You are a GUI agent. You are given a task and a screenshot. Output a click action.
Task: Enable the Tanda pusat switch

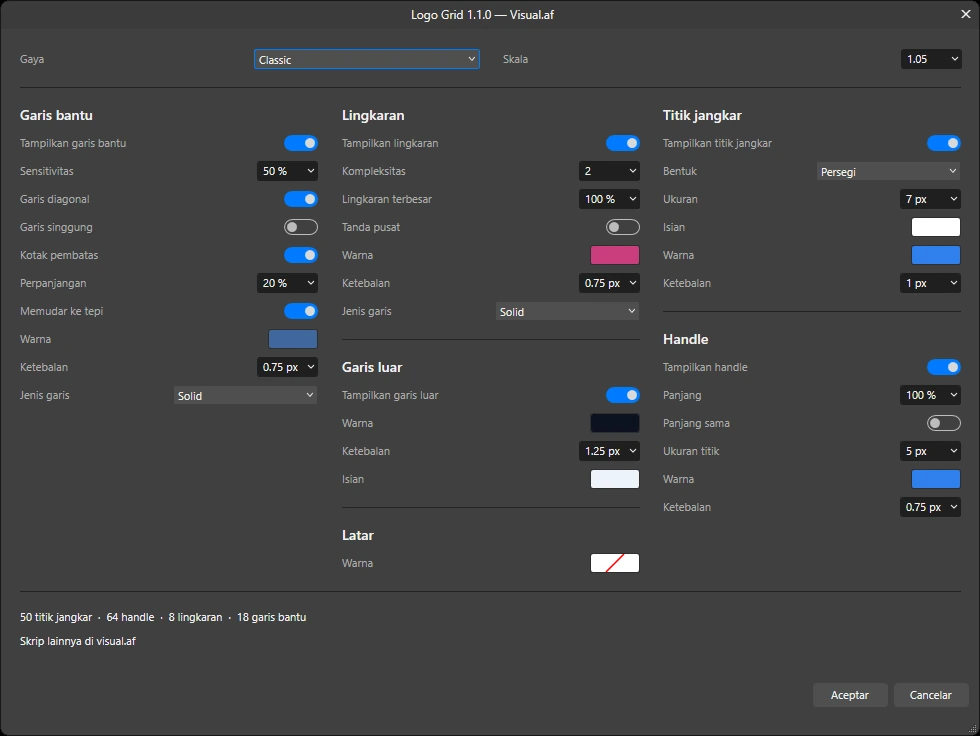(622, 227)
